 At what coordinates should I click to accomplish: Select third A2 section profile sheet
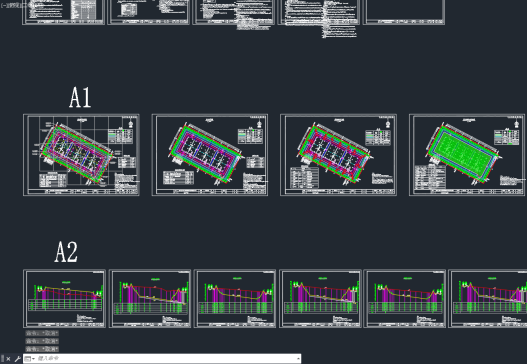235,298
